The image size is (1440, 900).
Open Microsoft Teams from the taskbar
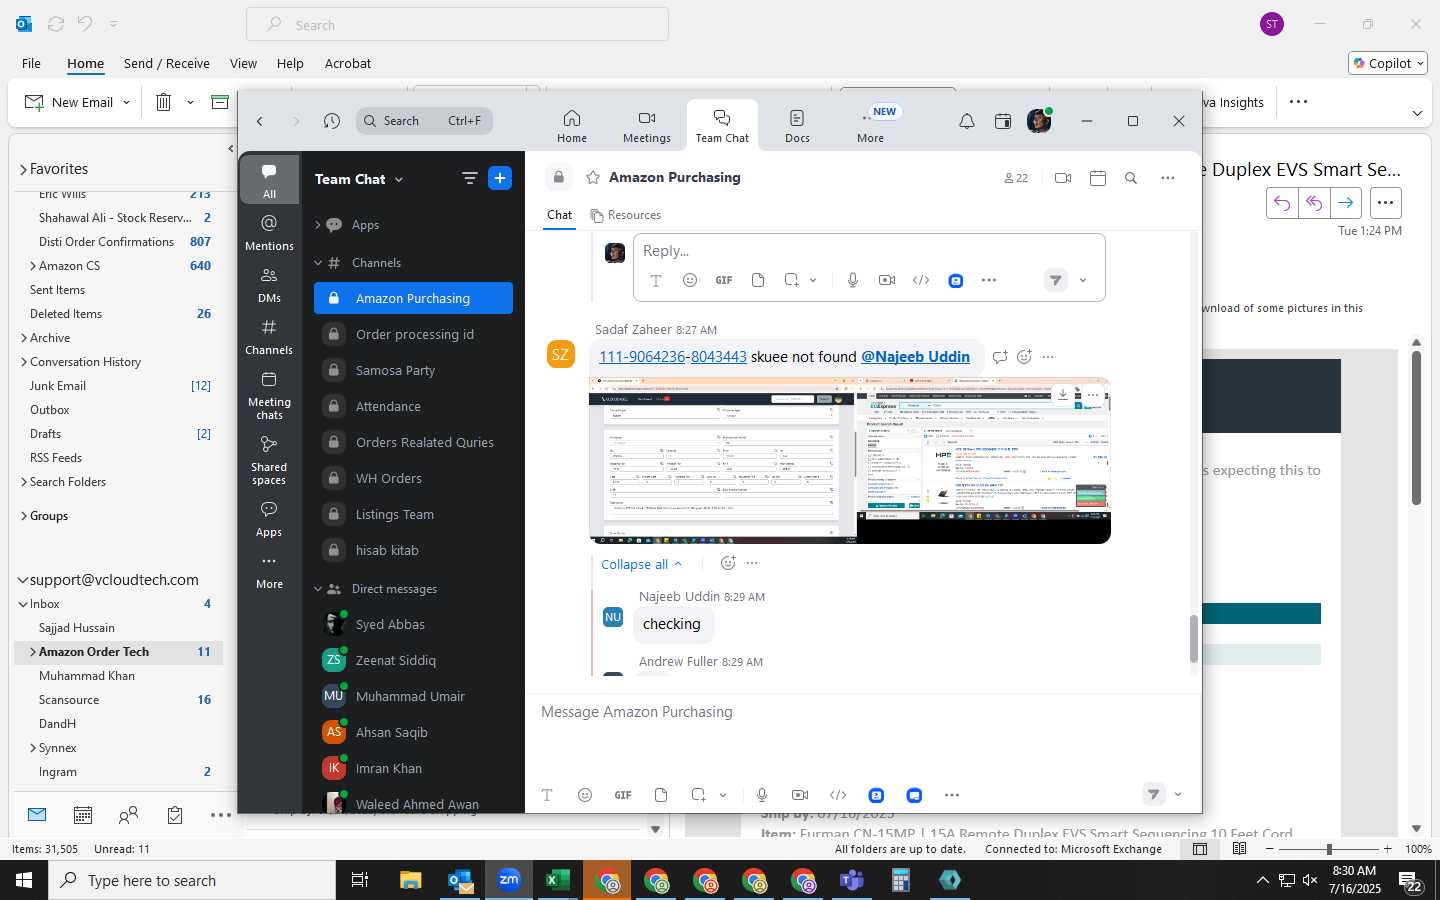click(x=851, y=880)
